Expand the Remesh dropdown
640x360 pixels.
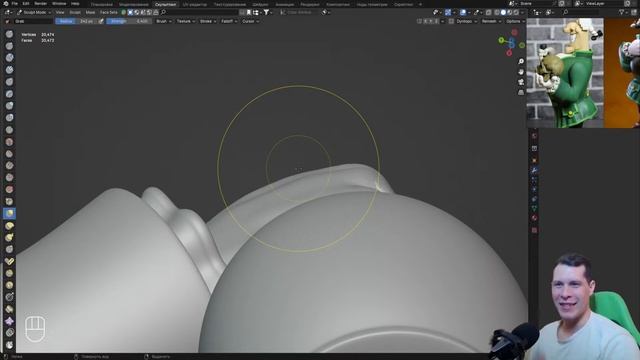(491, 21)
